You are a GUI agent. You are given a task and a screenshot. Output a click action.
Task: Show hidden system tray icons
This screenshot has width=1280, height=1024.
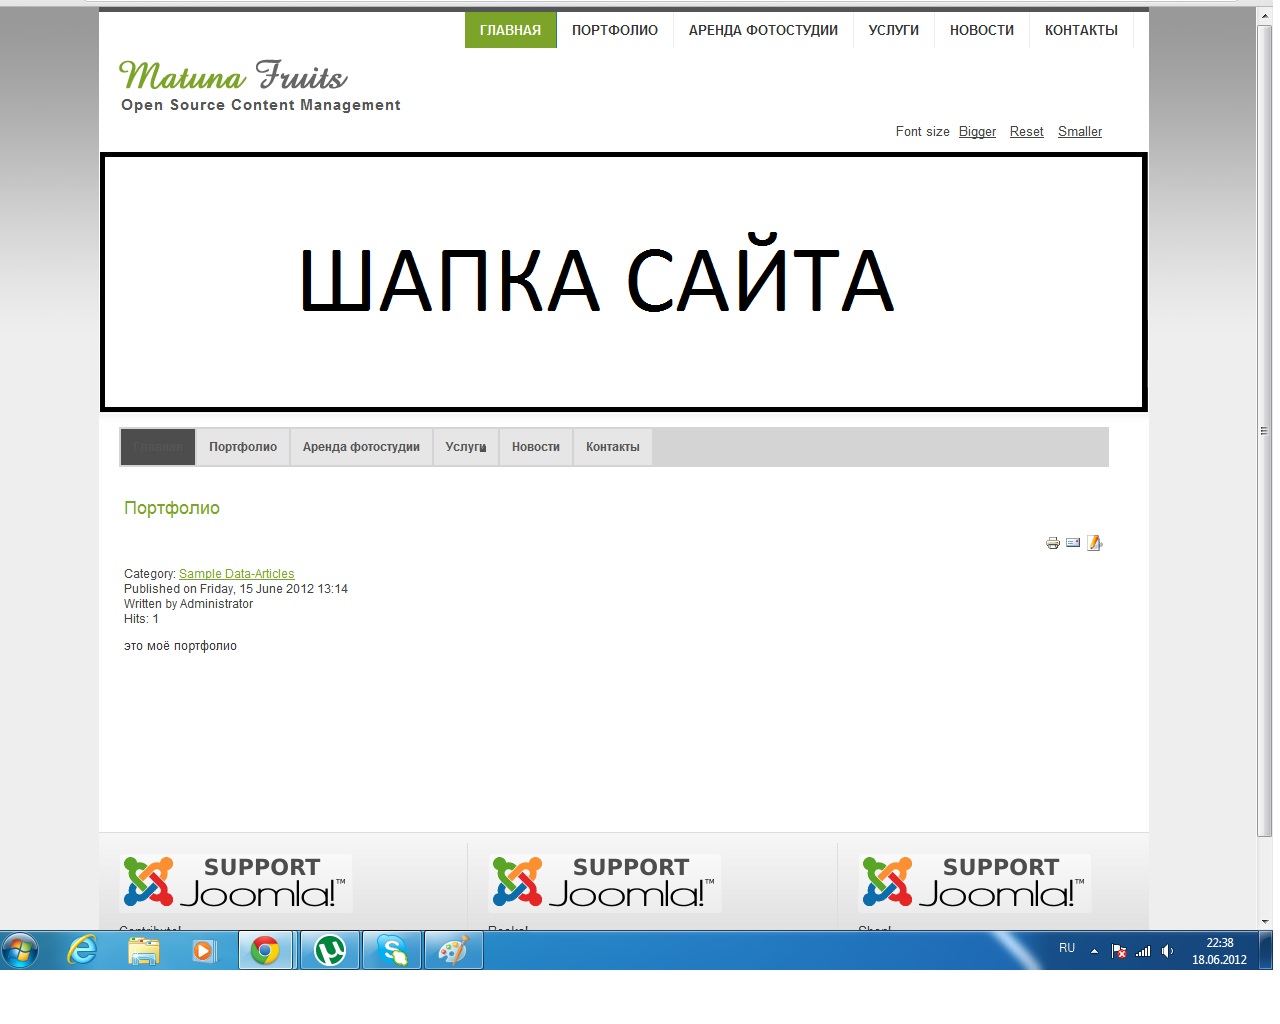(x=1094, y=951)
